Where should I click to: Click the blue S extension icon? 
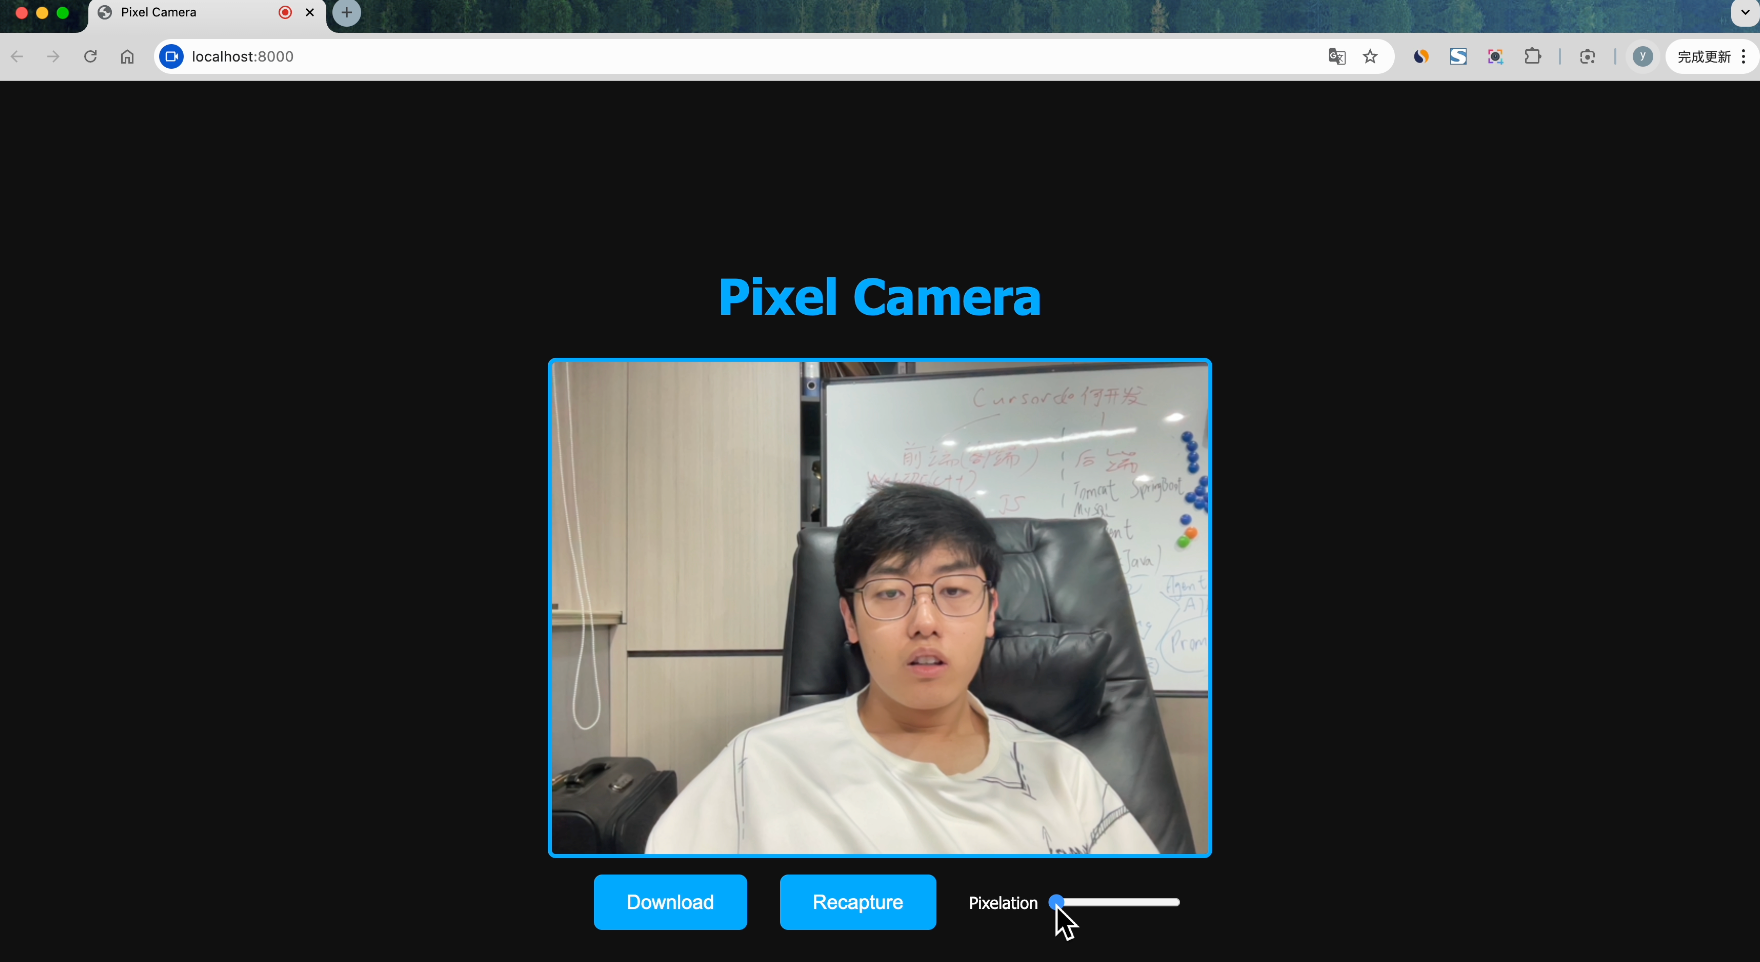[x=1458, y=57]
